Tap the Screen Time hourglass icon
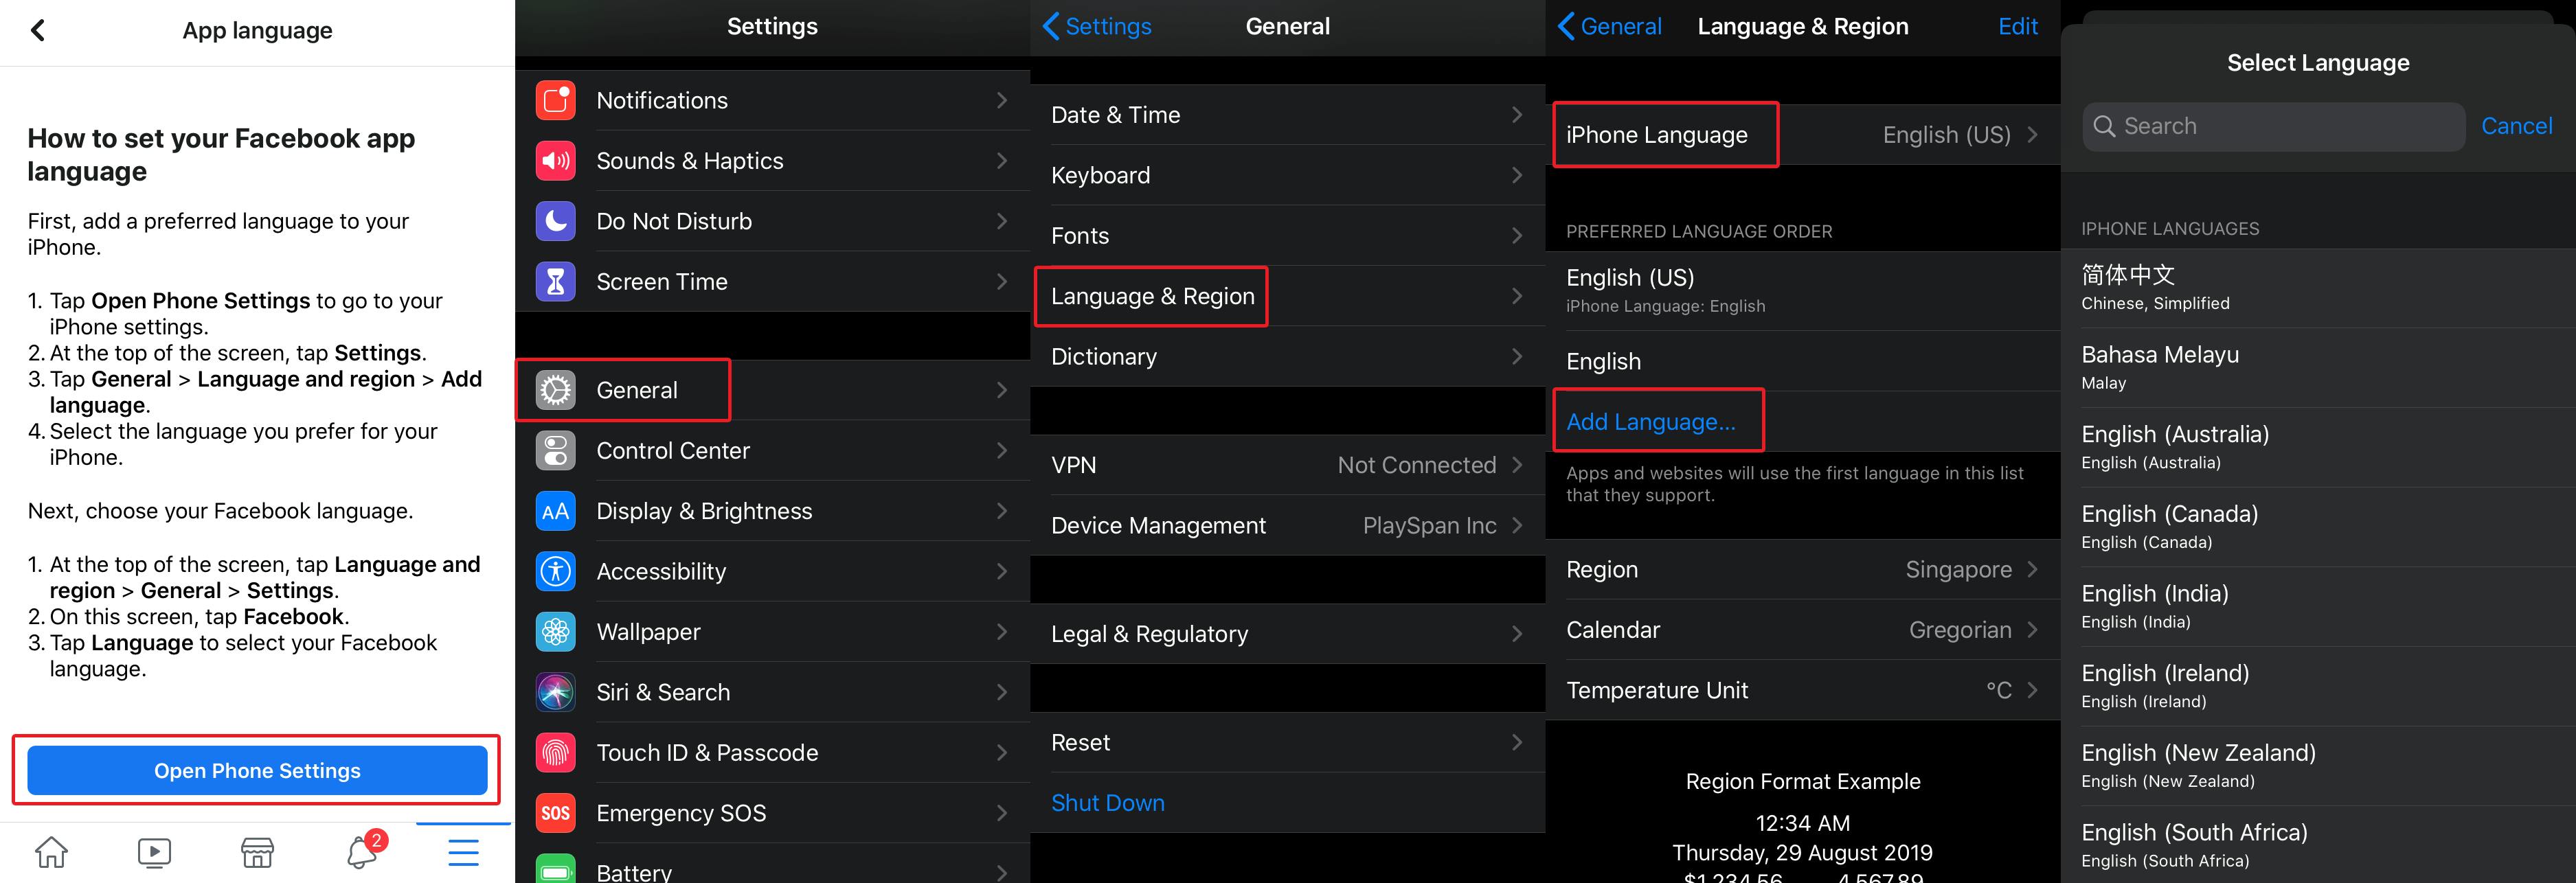 (555, 282)
